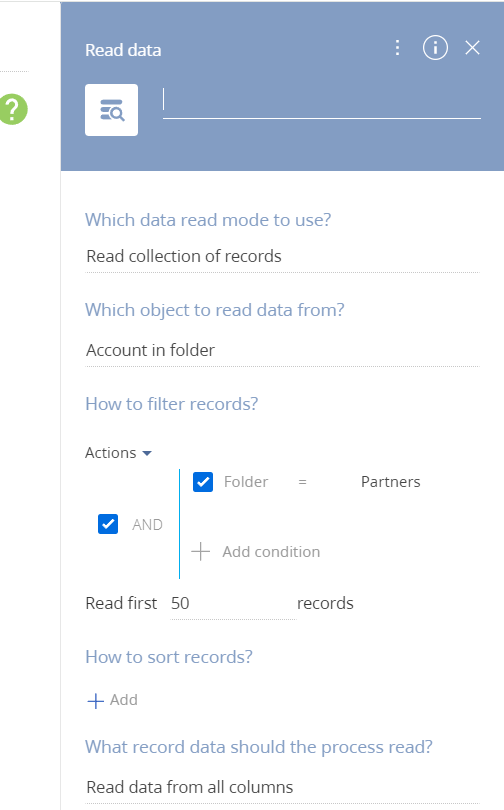
Task: Open the Account in folder object dropdown
Action: [x=282, y=350]
